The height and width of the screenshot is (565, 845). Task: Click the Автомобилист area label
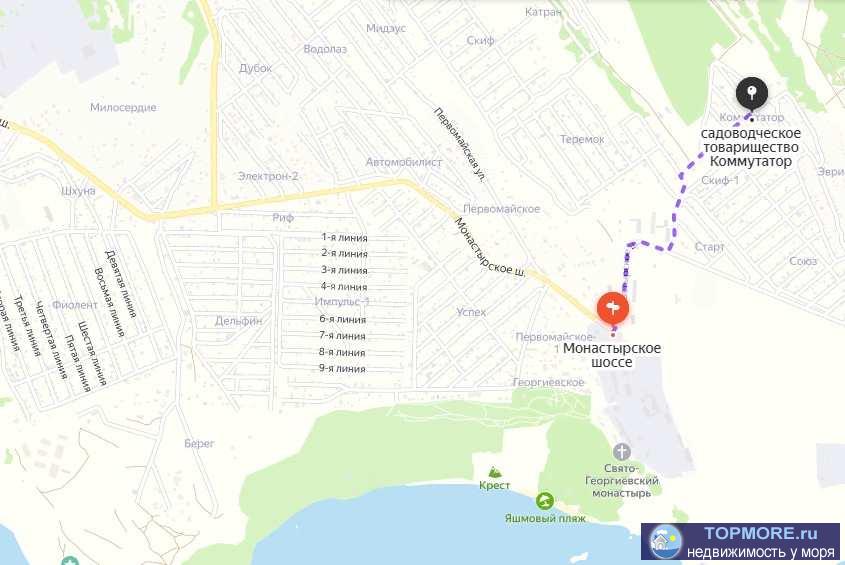[x=404, y=162]
